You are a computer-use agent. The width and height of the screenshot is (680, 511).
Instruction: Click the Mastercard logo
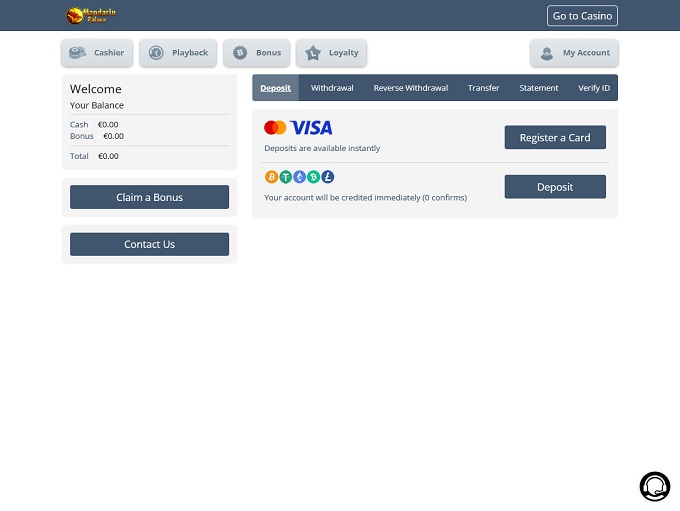pyautogui.click(x=275, y=128)
